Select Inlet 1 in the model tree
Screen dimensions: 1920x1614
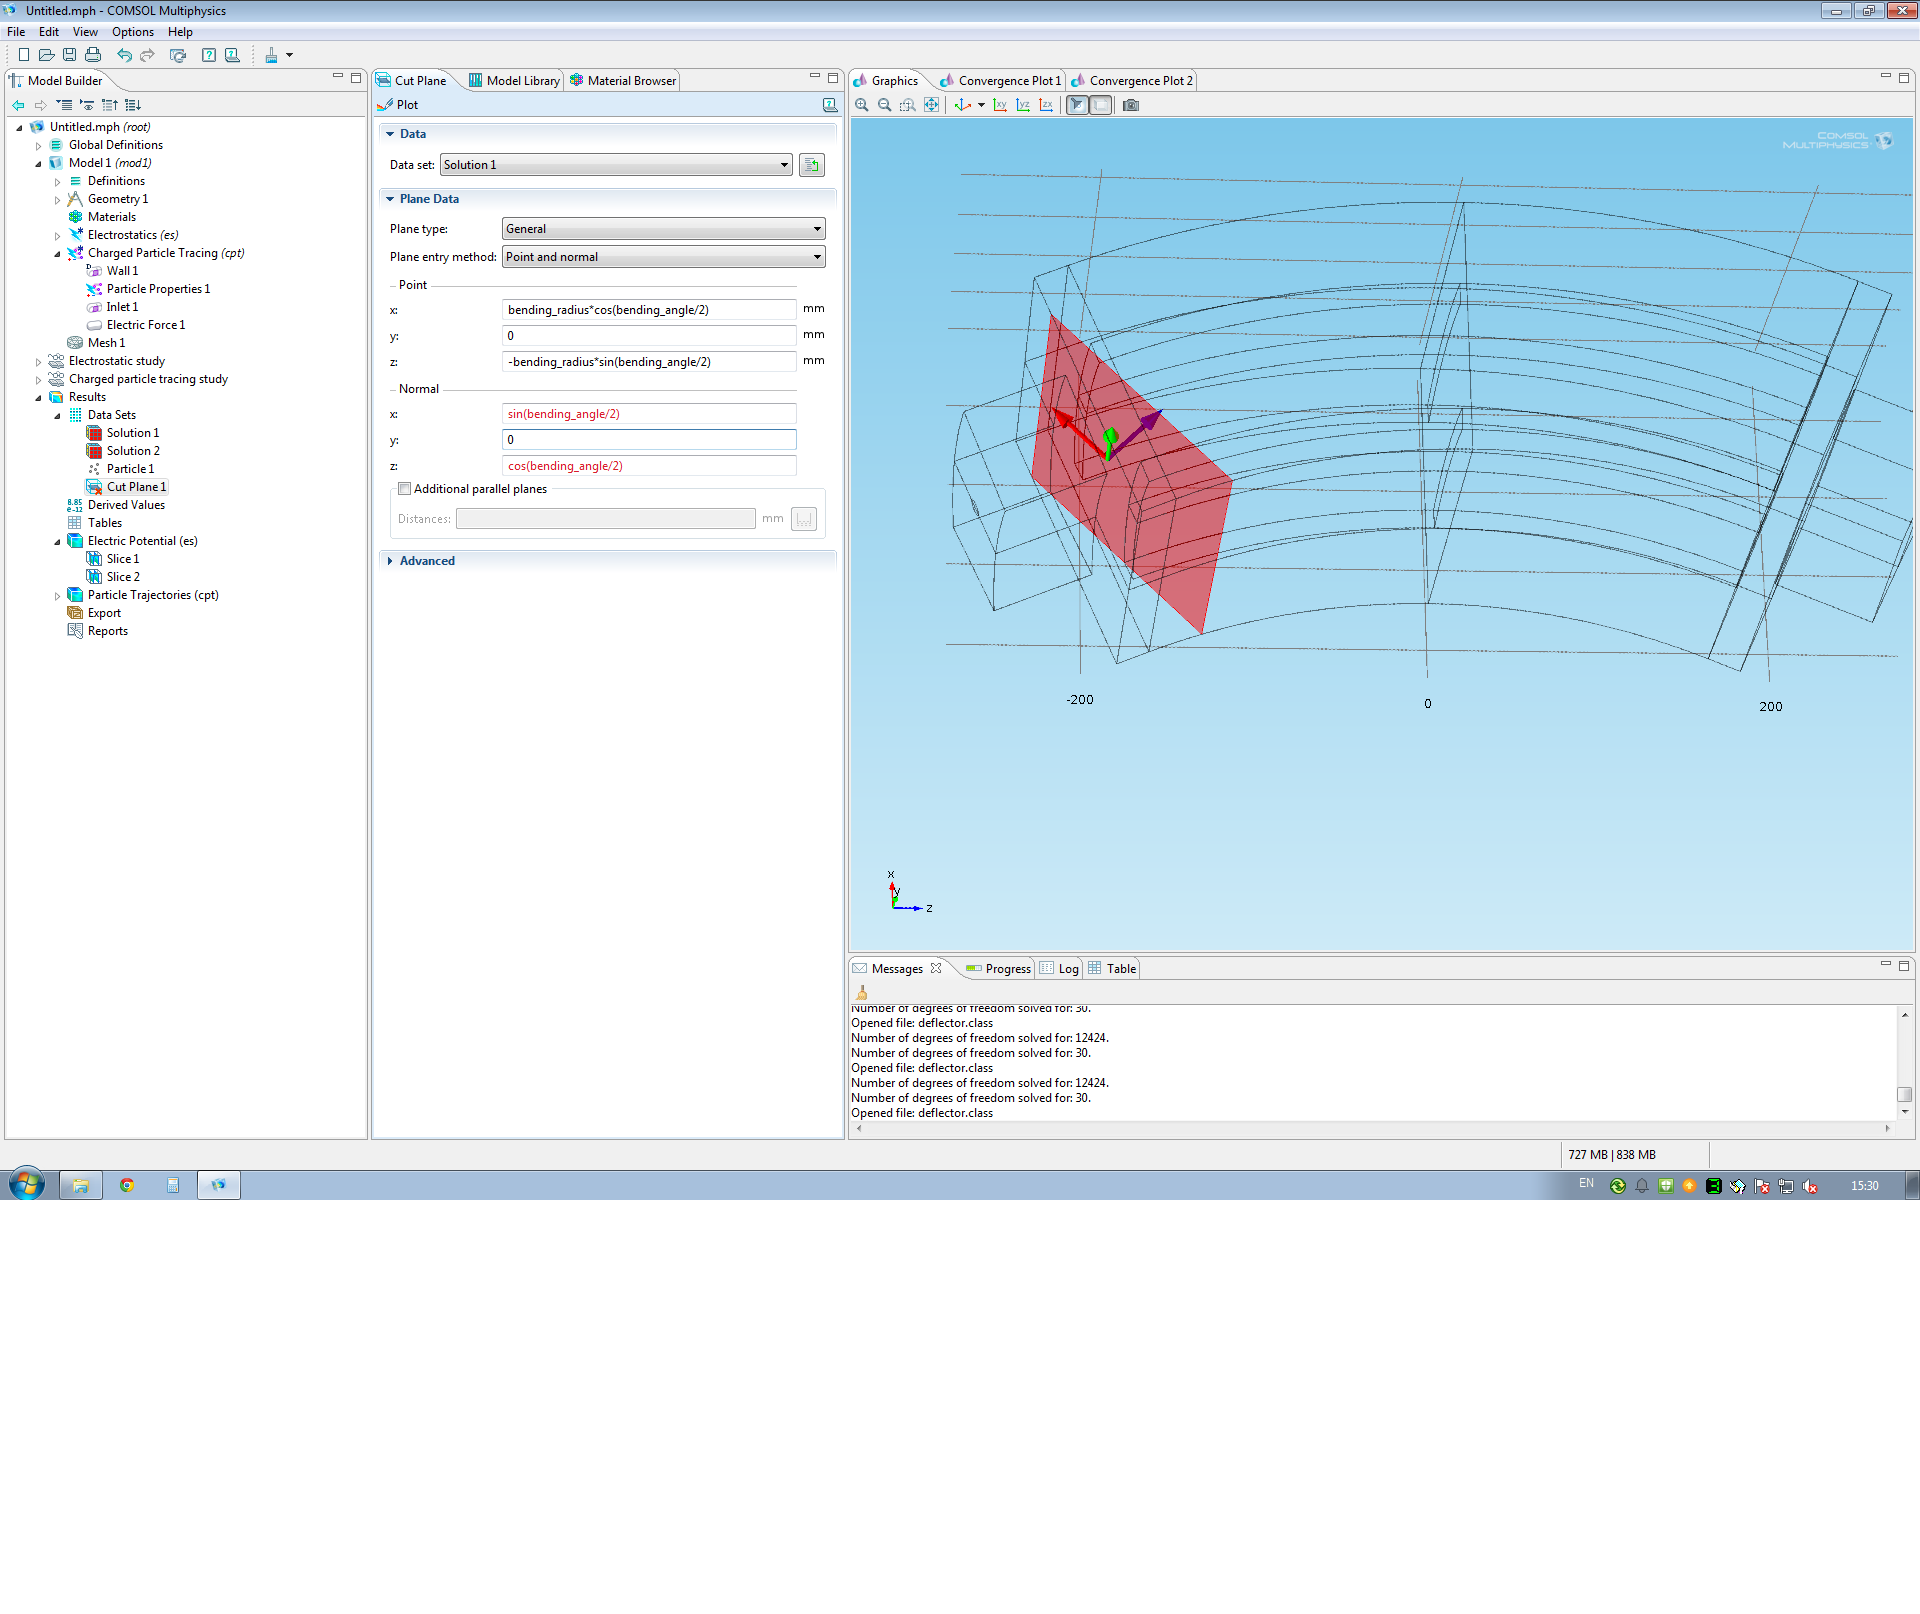(x=122, y=307)
